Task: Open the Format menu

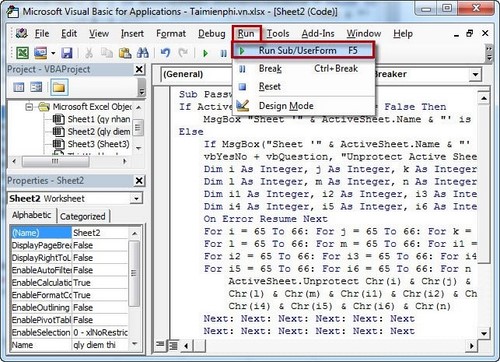Action: pyautogui.click(x=171, y=33)
